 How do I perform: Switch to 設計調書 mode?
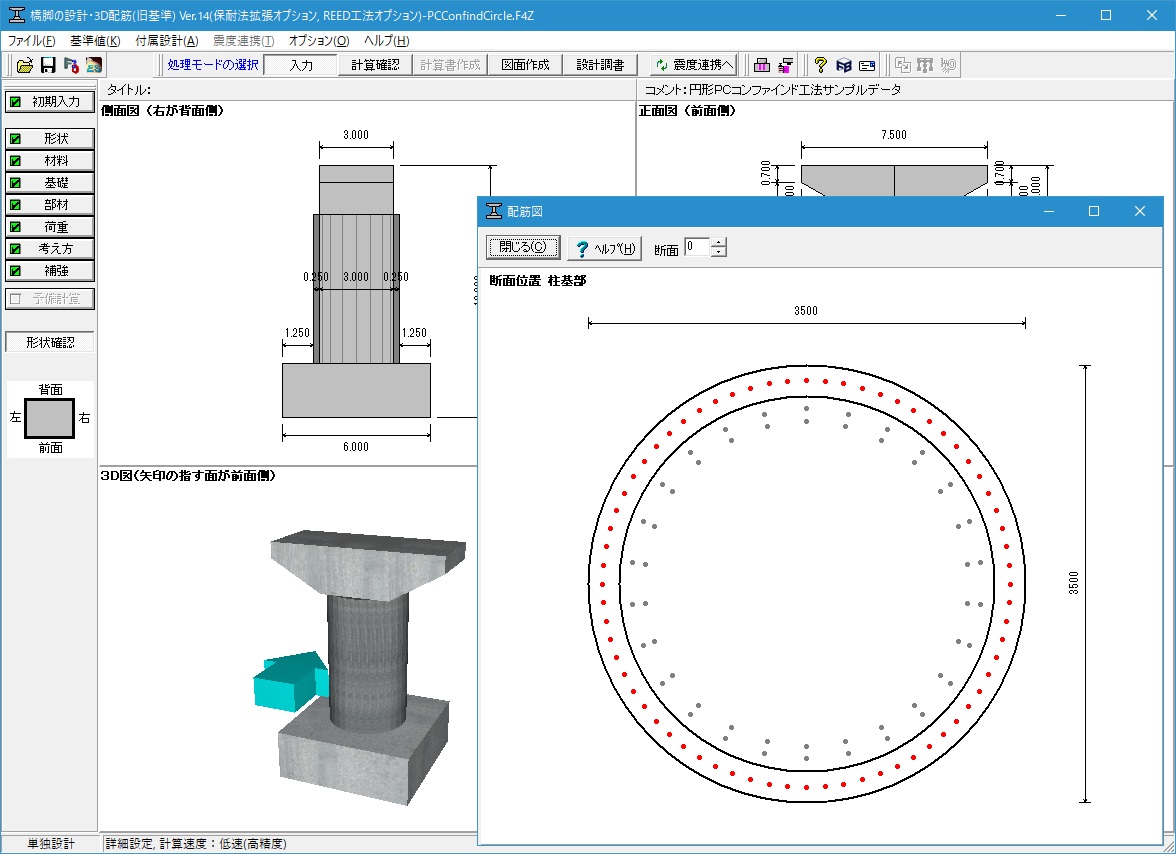pos(600,65)
